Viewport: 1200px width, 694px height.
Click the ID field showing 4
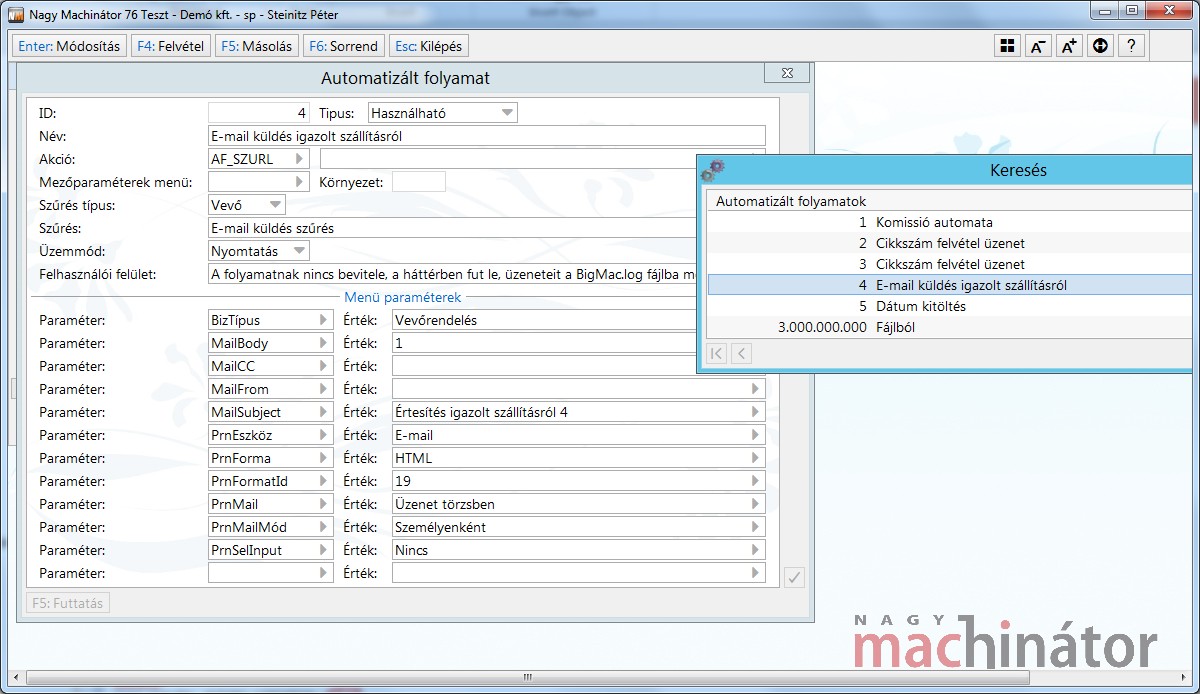point(259,113)
